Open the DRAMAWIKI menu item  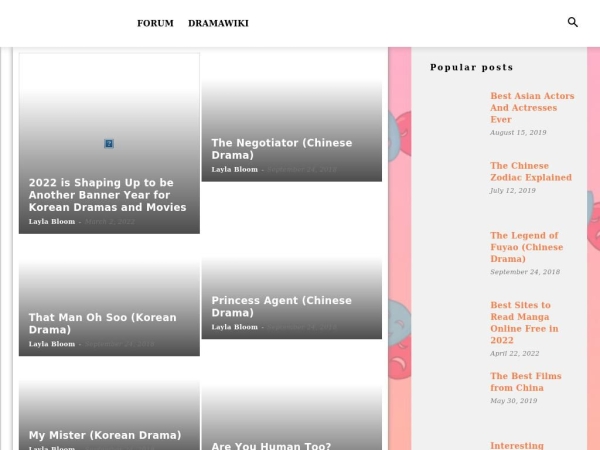pyautogui.click(x=218, y=23)
